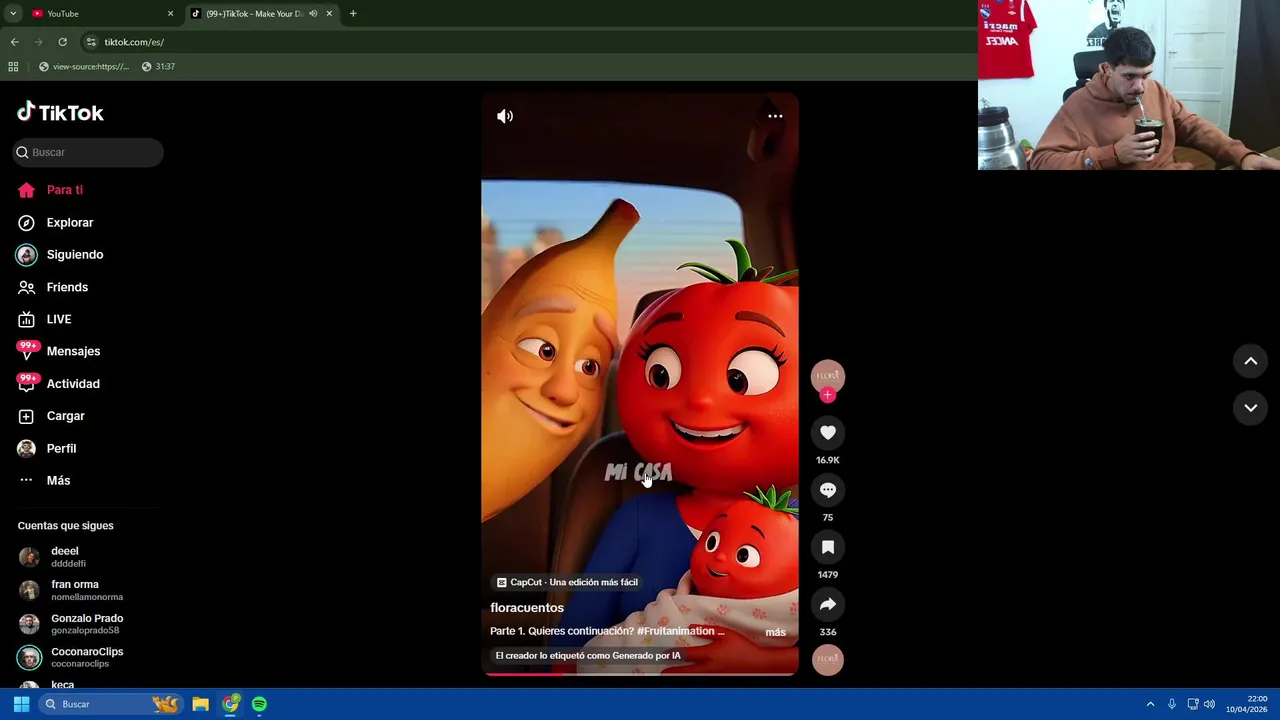Click the TikTok logo

(60, 112)
